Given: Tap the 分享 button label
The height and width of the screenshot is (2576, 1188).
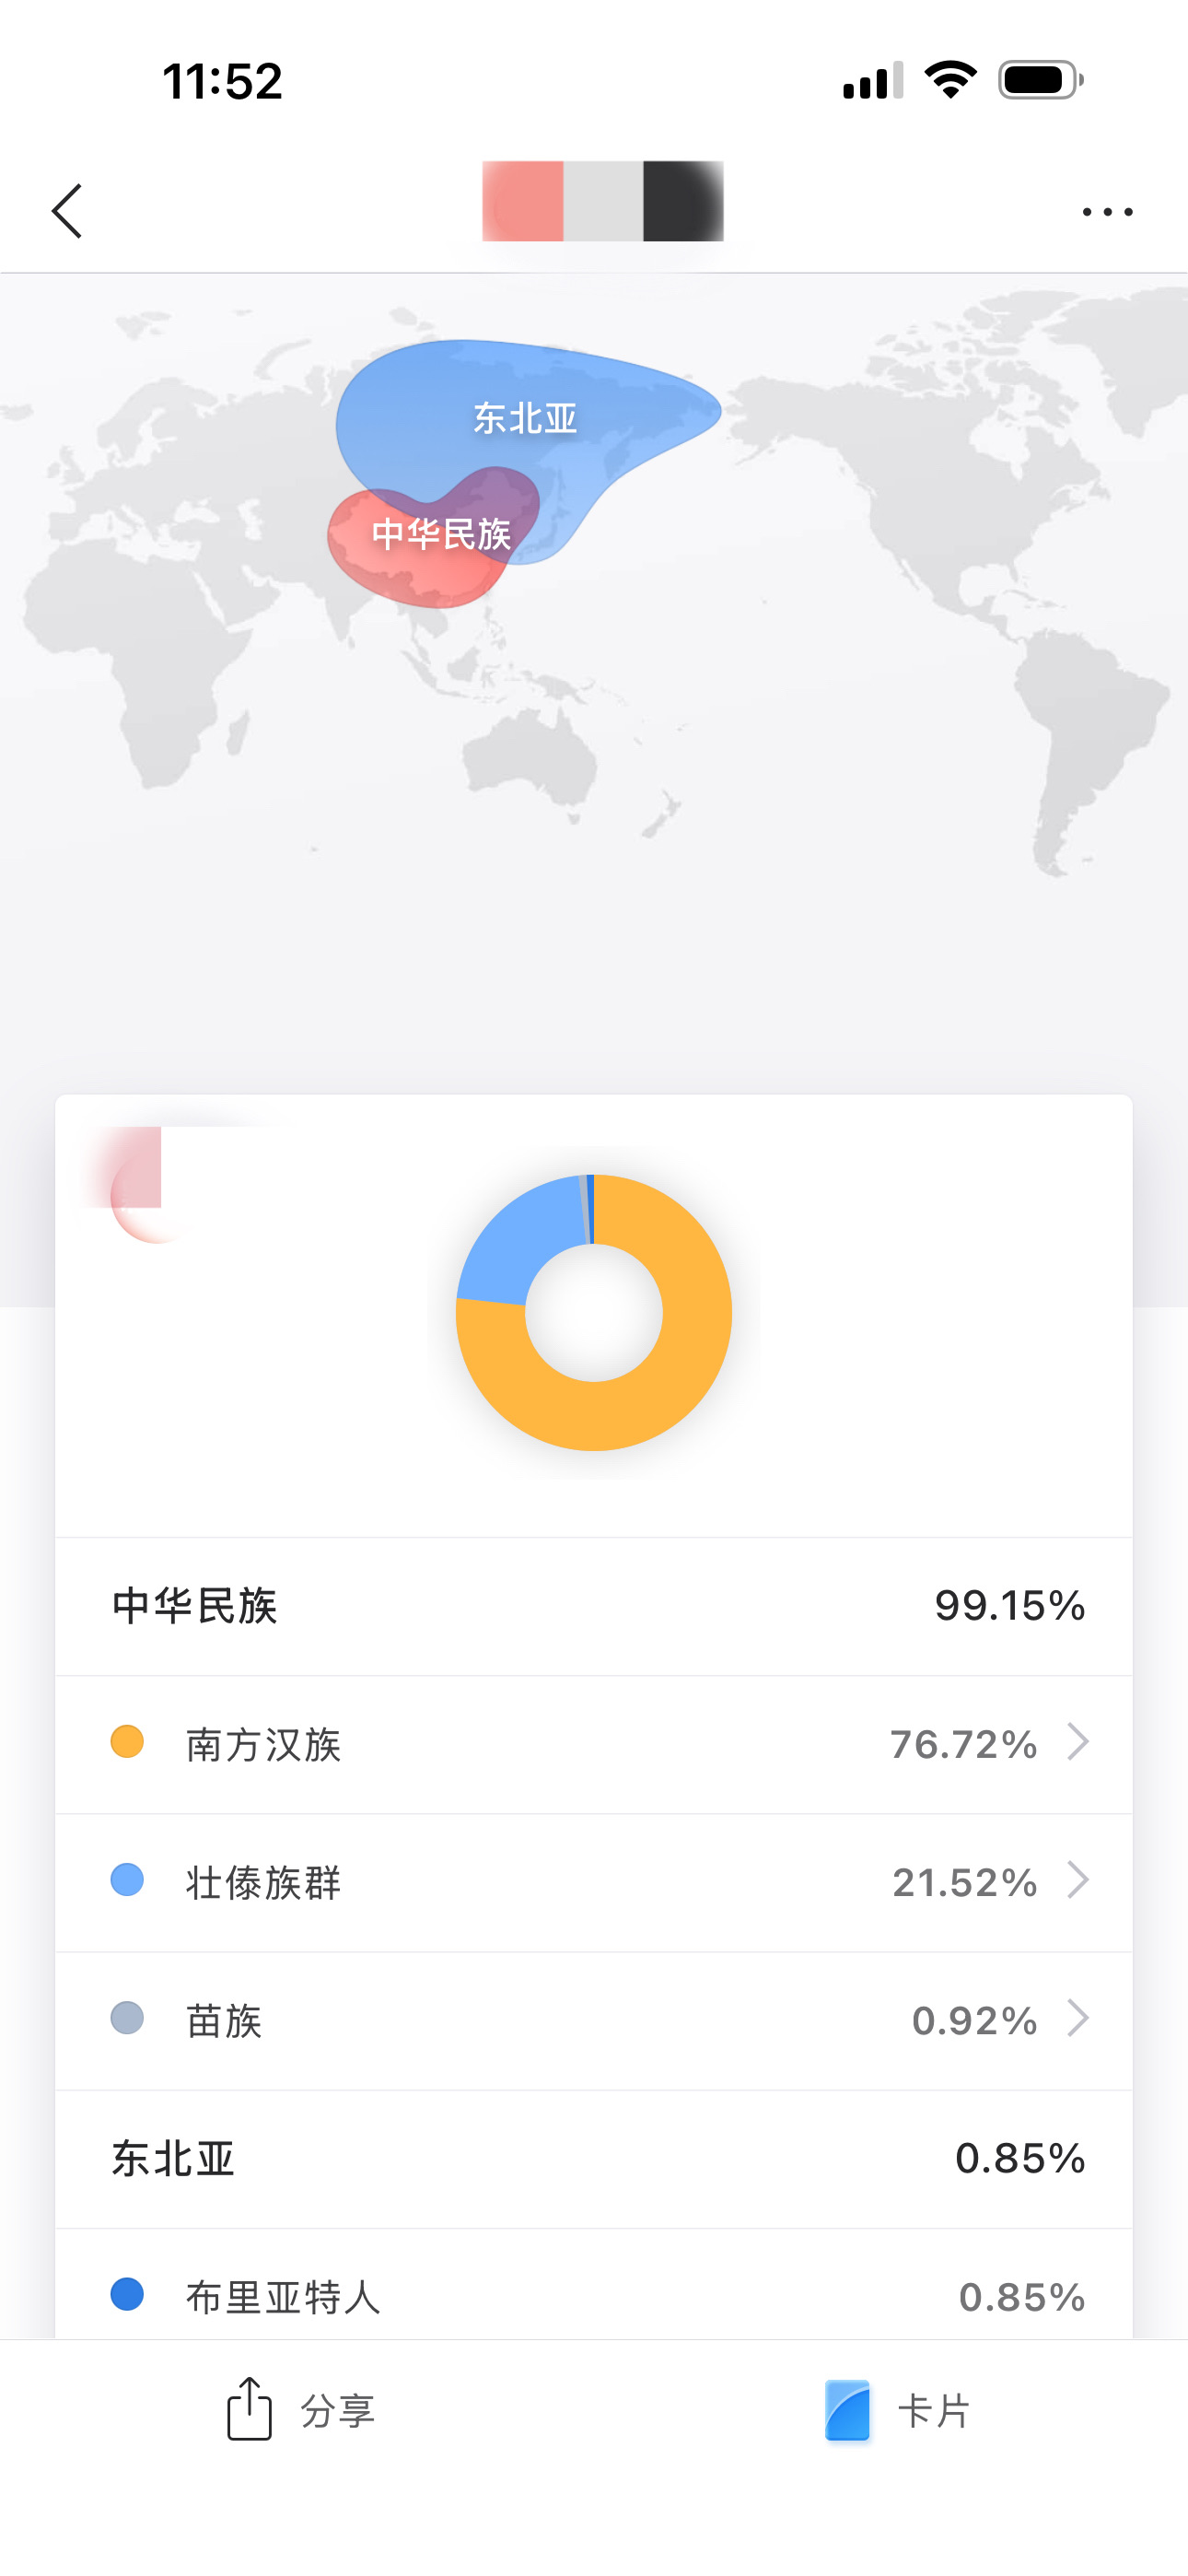Looking at the screenshot, I should click(338, 2411).
